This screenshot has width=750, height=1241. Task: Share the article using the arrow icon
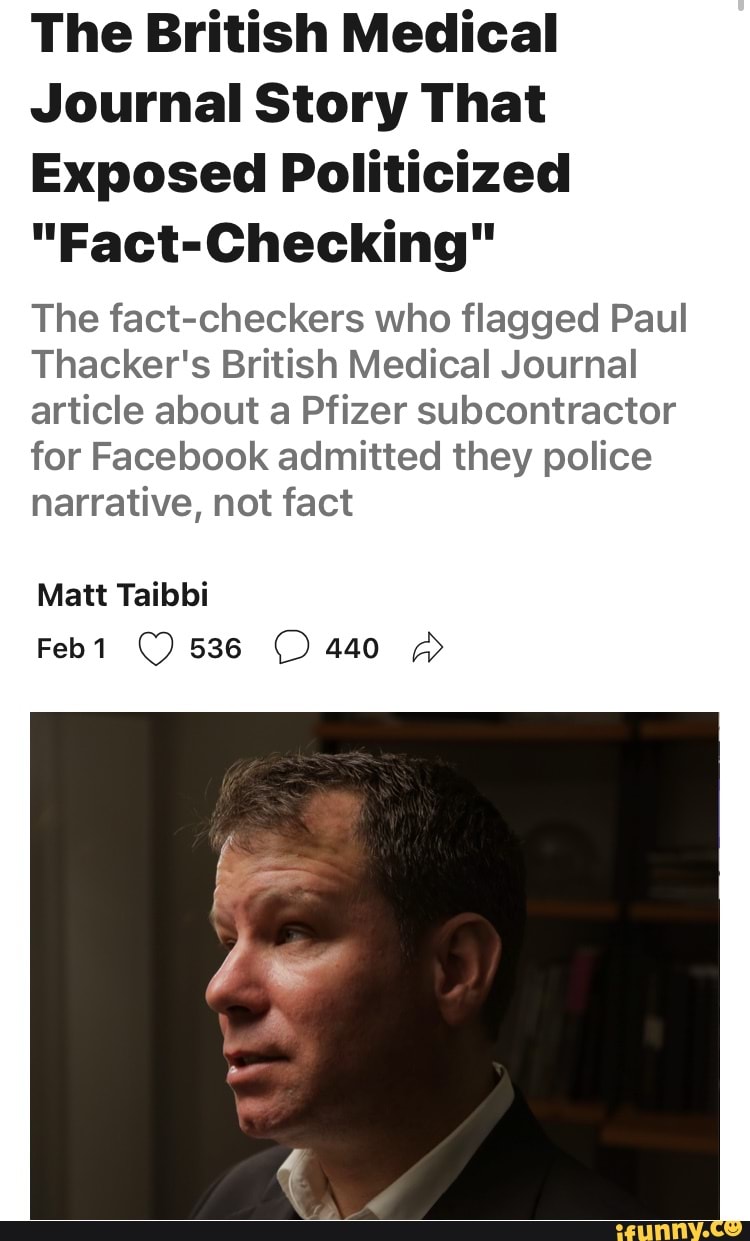pos(426,648)
